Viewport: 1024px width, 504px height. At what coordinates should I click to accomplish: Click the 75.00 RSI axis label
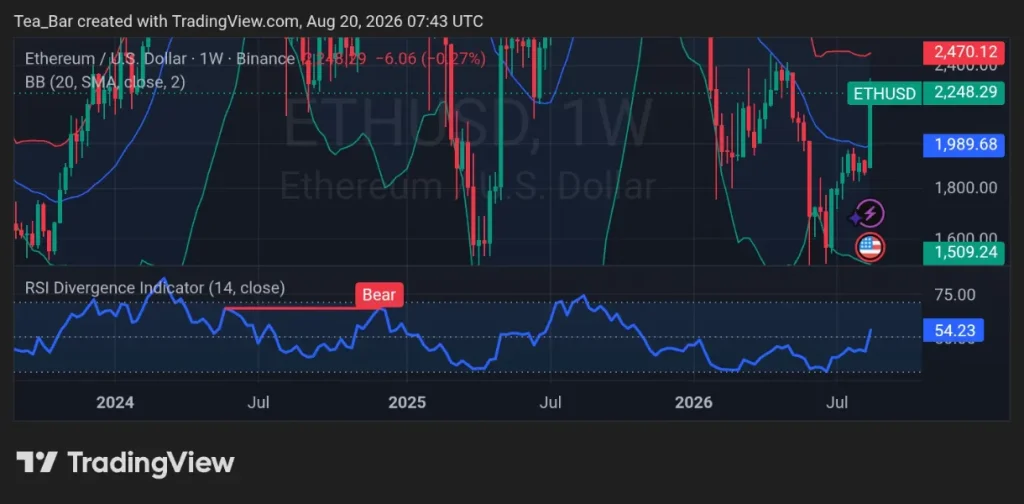pyautogui.click(x=955, y=294)
